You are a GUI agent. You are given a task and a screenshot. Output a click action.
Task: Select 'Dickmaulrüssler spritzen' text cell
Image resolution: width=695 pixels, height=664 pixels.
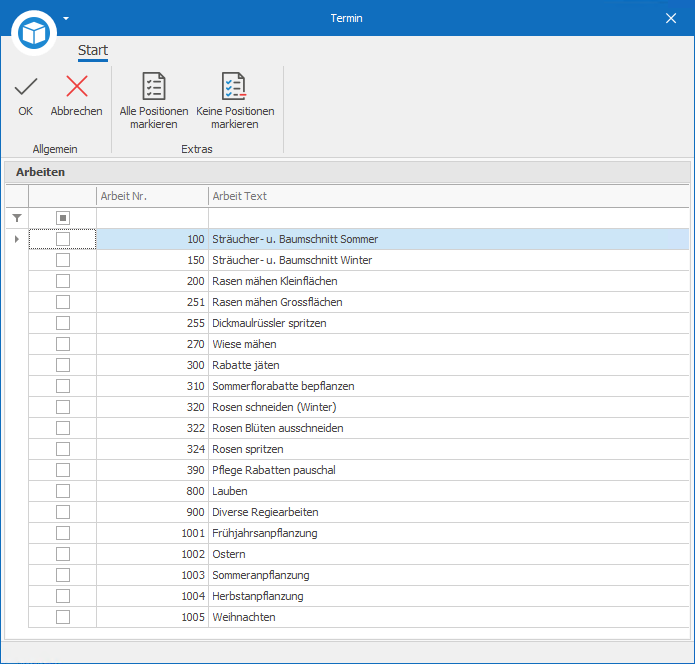pyautogui.click(x=449, y=323)
